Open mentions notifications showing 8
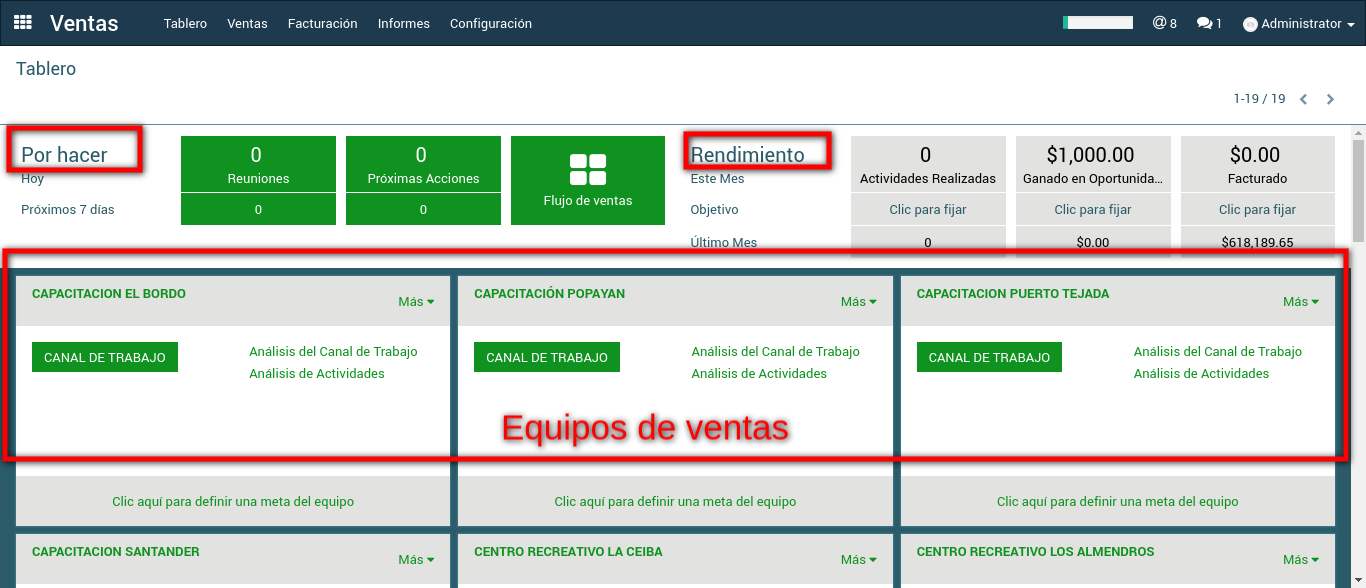1366x588 pixels. 1164,23
